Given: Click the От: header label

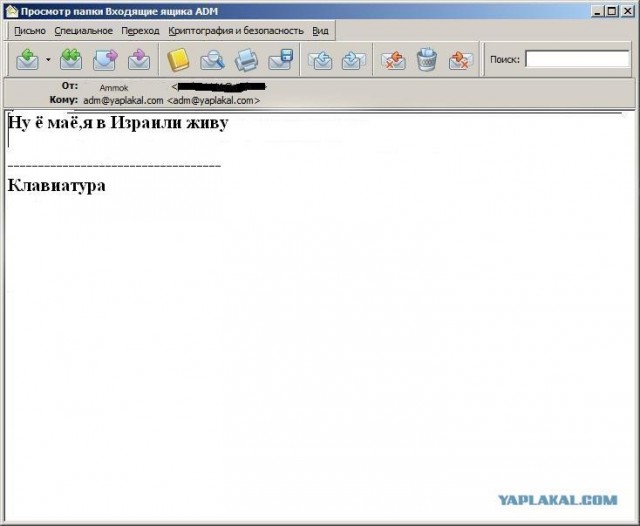Looking at the screenshot, I should click(x=70, y=86).
